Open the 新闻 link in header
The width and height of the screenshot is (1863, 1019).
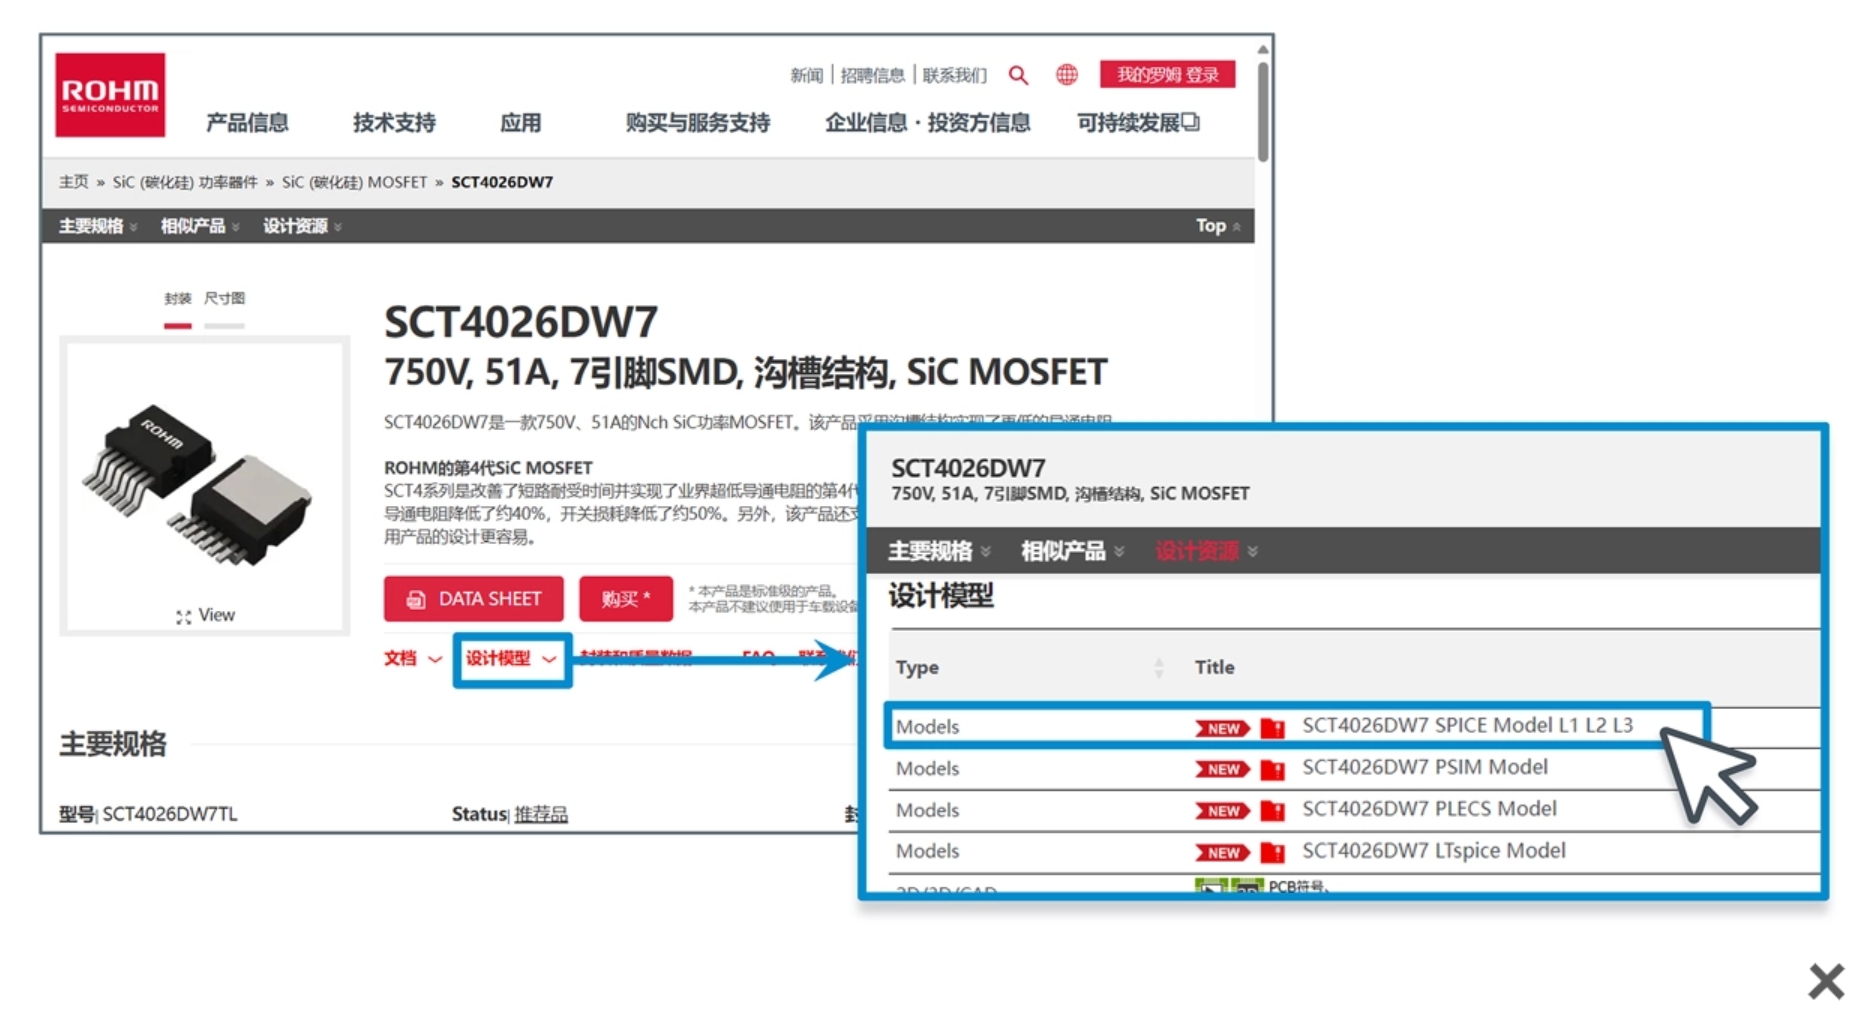[806, 75]
